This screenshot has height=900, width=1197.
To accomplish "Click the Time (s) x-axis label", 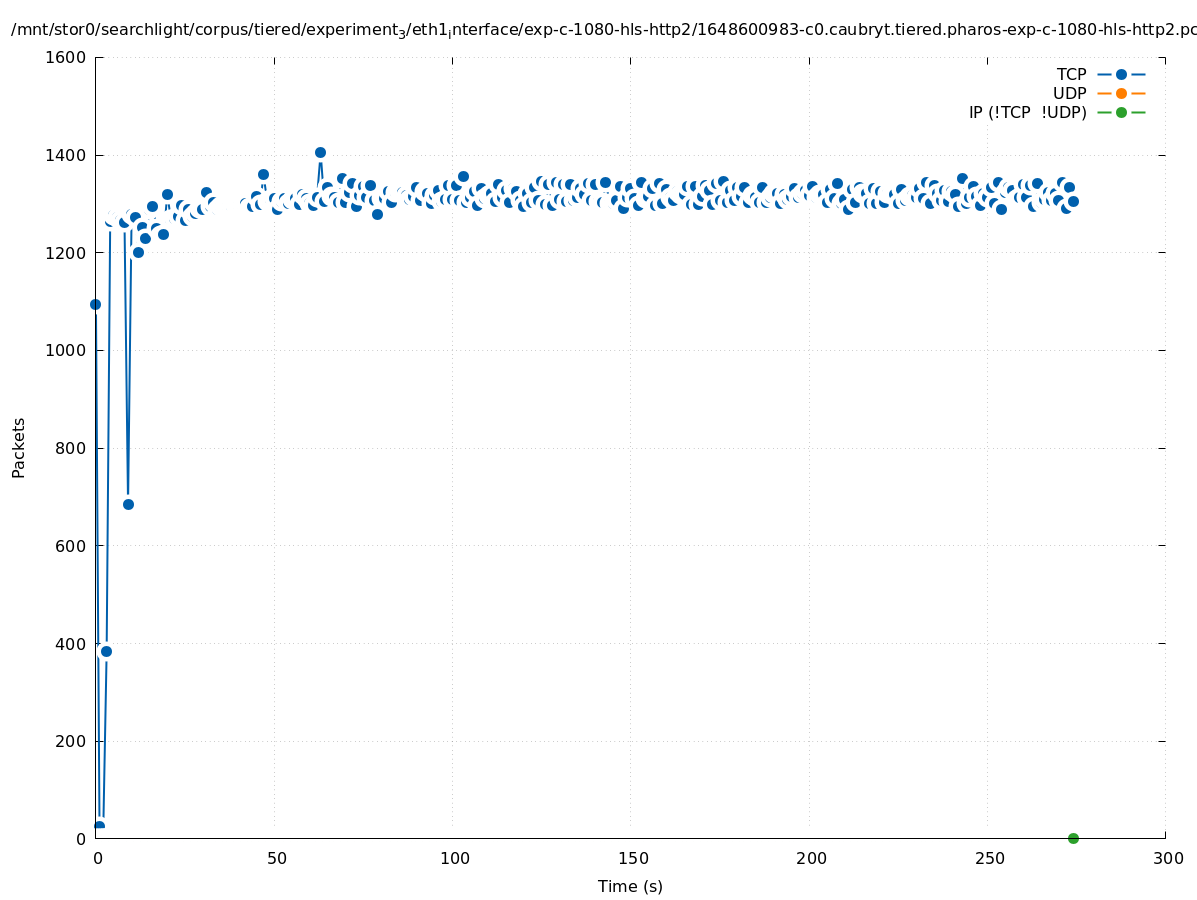I will point(630,886).
